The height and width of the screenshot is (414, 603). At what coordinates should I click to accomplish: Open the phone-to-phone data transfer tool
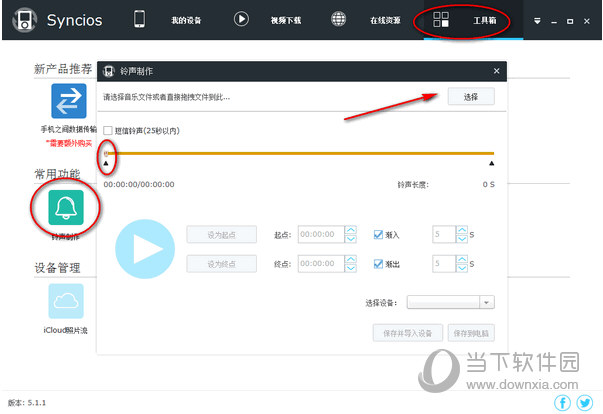[x=69, y=101]
